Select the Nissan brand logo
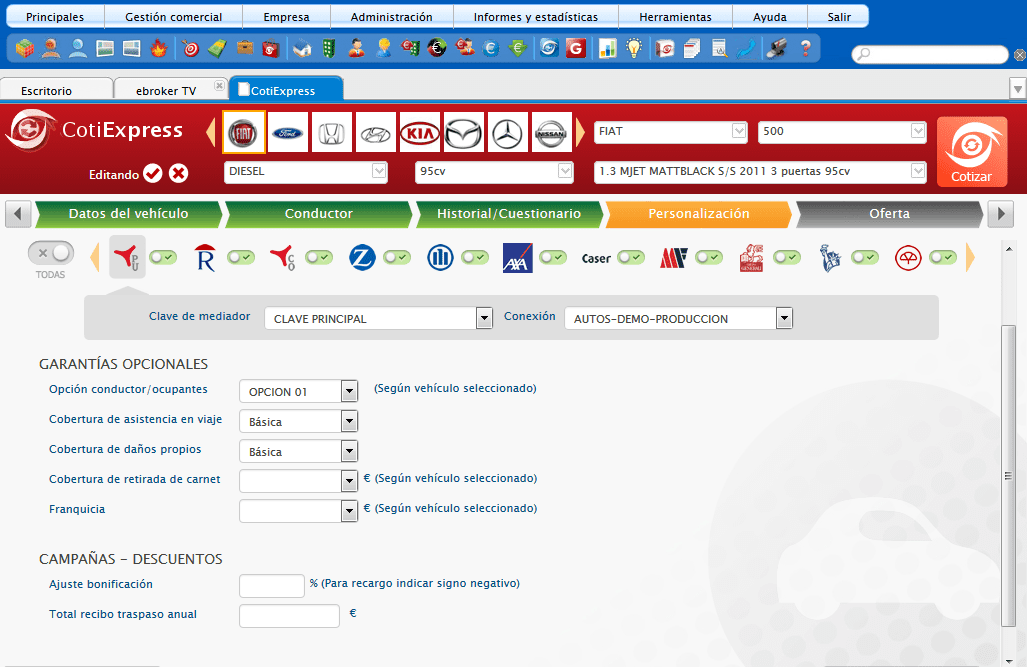 pyautogui.click(x=551, y=132)
